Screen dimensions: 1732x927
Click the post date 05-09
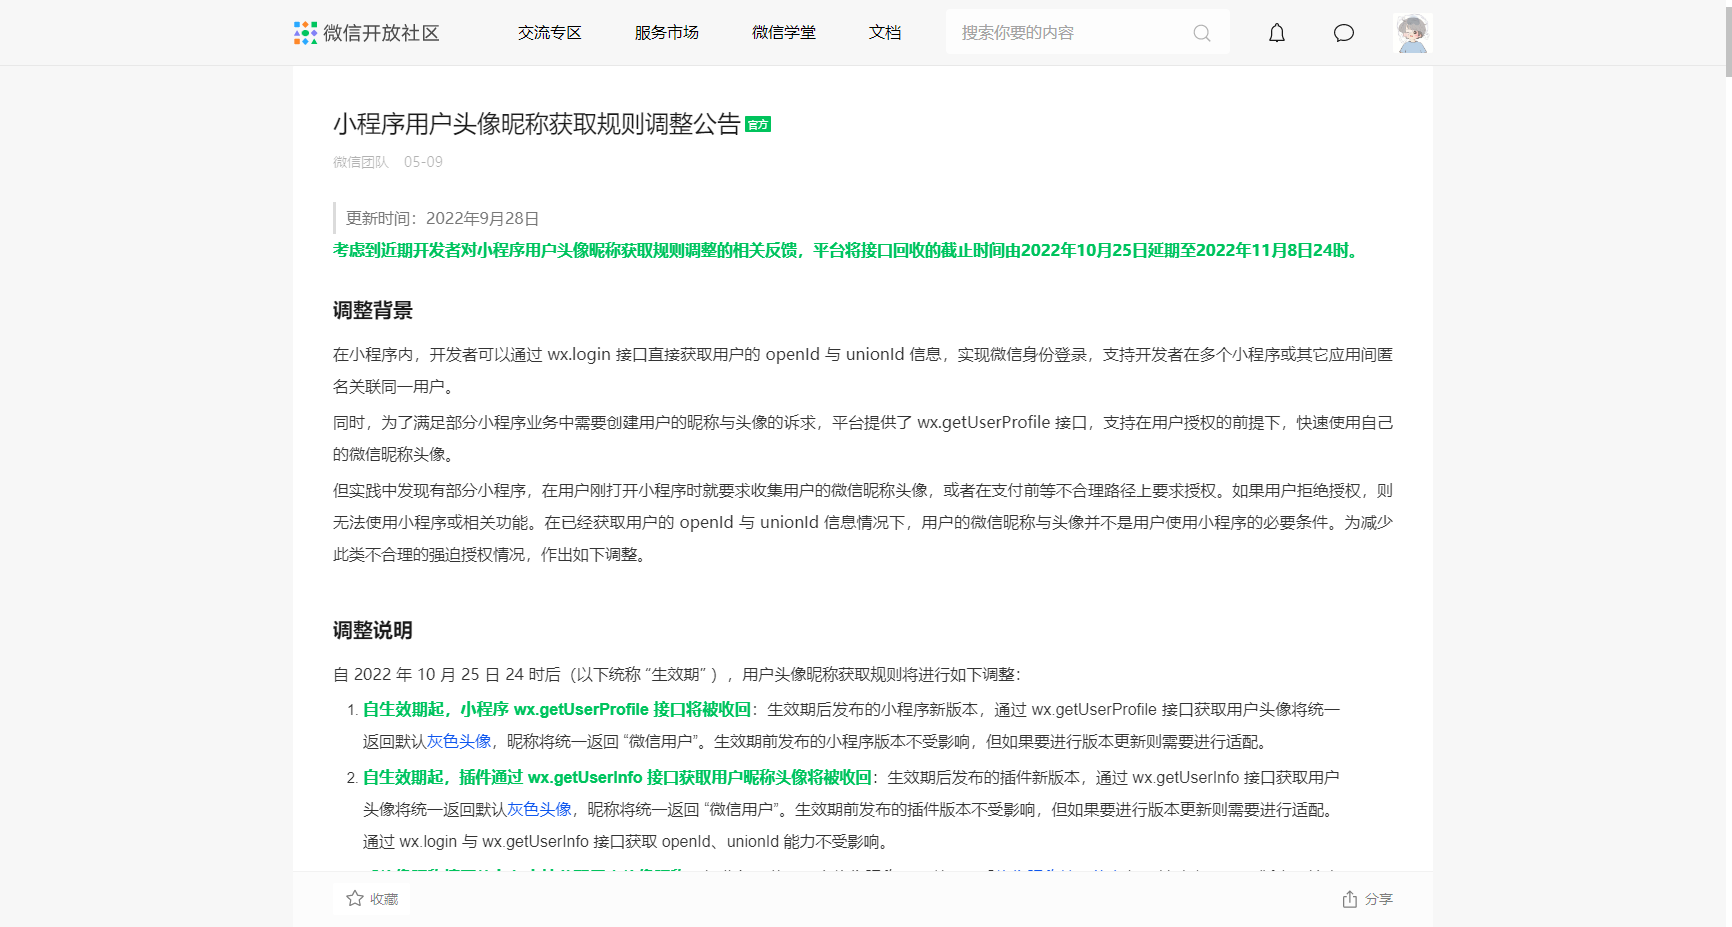pos(423,162)
